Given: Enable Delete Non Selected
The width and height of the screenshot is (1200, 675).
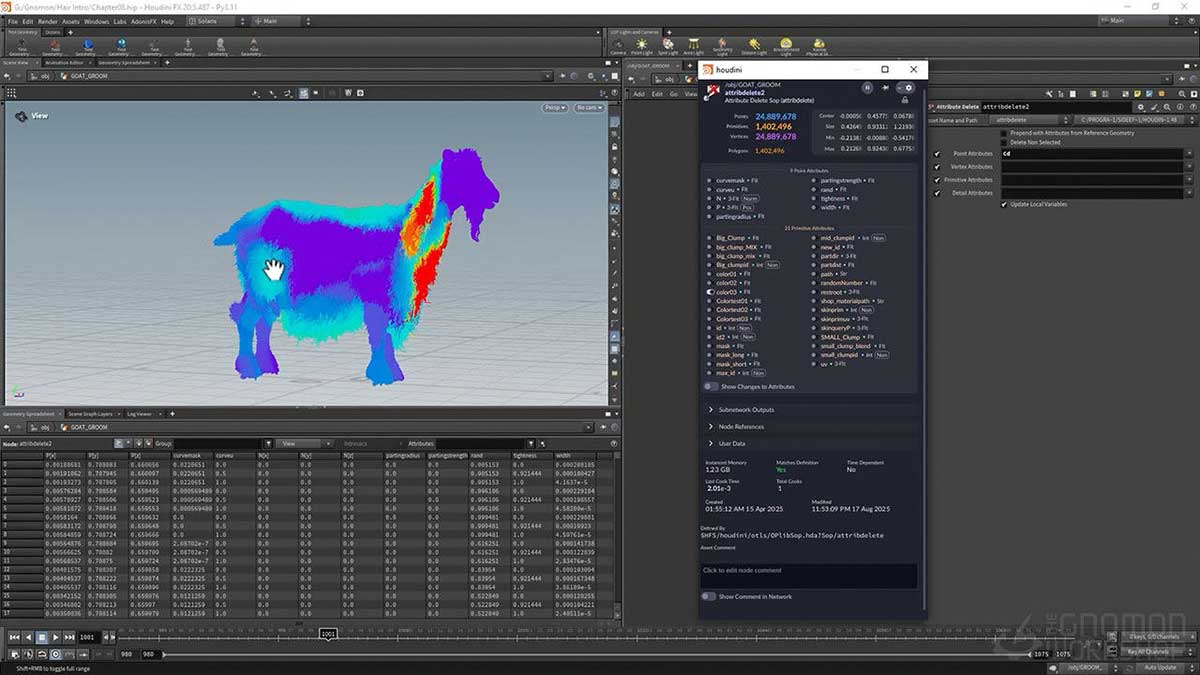Looking at the screenshot, I should click(x=1004, y=142).
